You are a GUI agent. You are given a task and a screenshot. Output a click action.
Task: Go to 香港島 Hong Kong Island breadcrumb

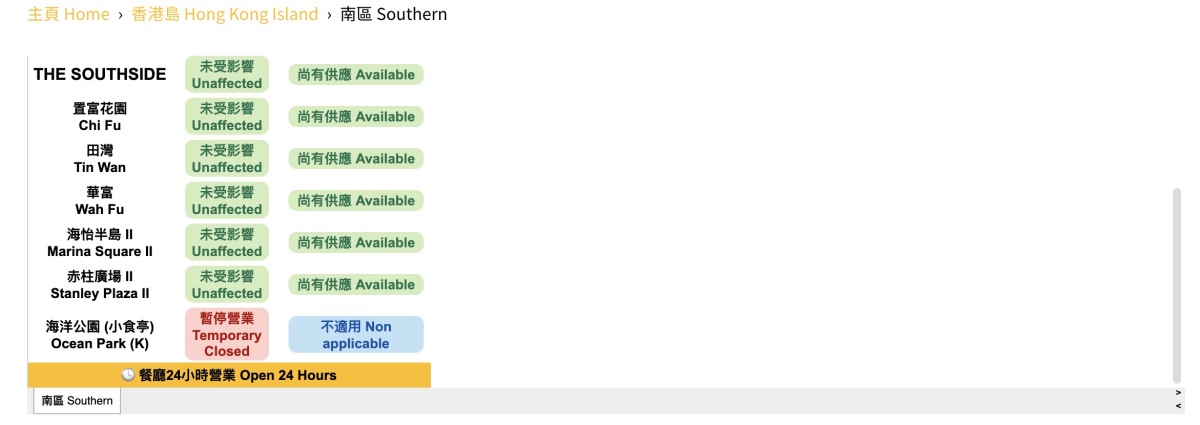[x=225, y=14]
